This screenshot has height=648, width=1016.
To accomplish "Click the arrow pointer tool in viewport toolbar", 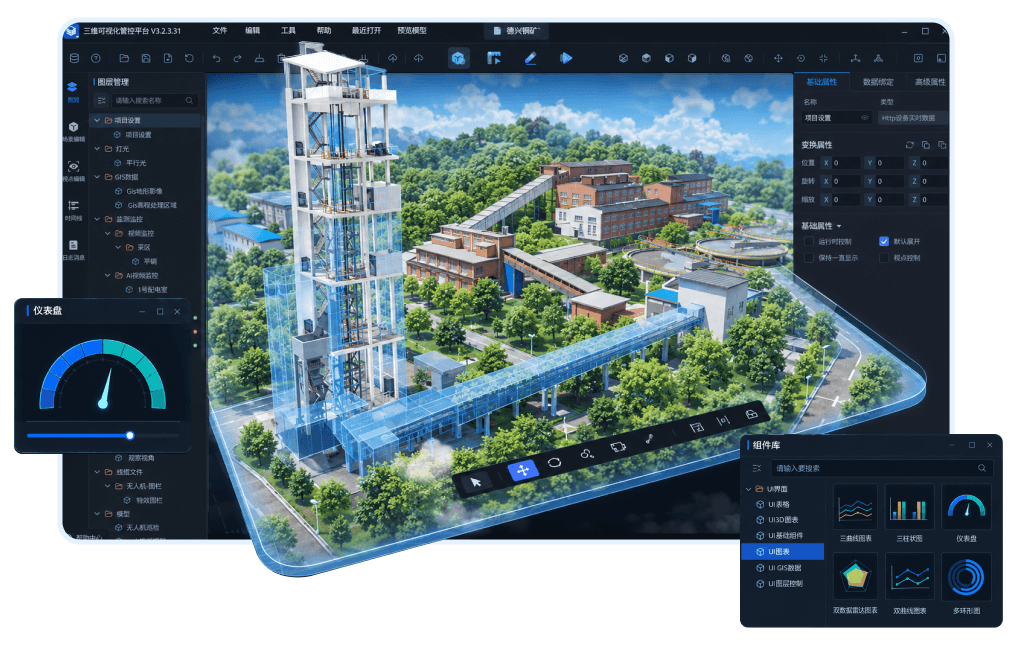I will click(x=476, y=482).
